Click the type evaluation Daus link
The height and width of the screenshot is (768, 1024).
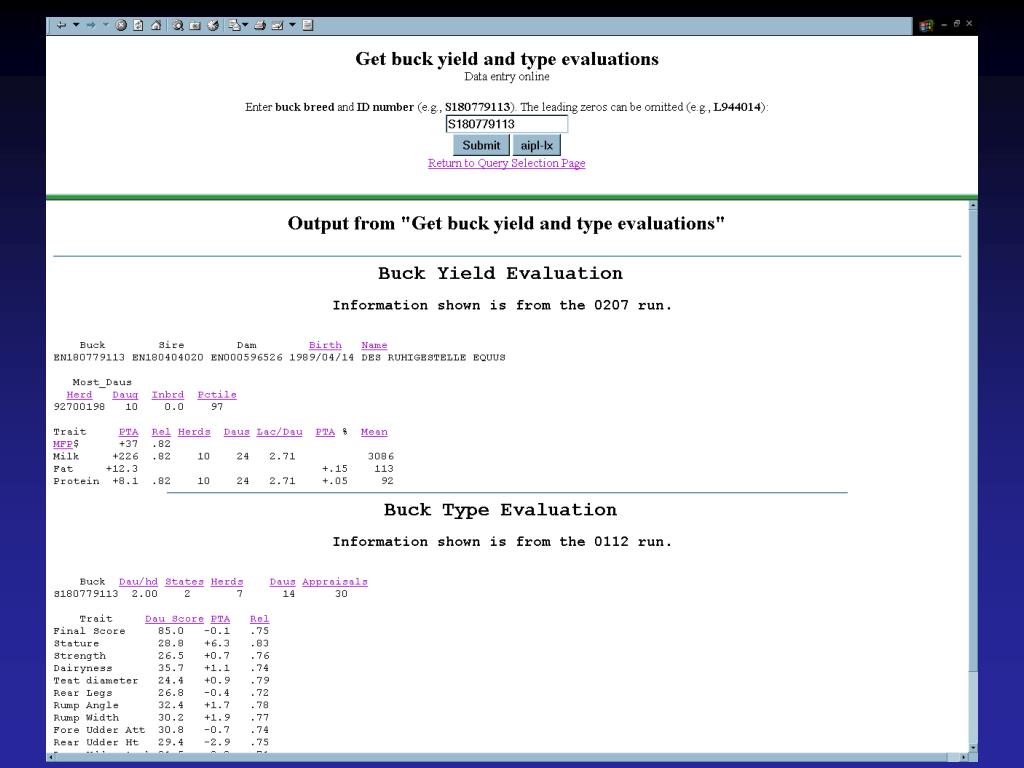pyautogui.click(x=282, y=581)
